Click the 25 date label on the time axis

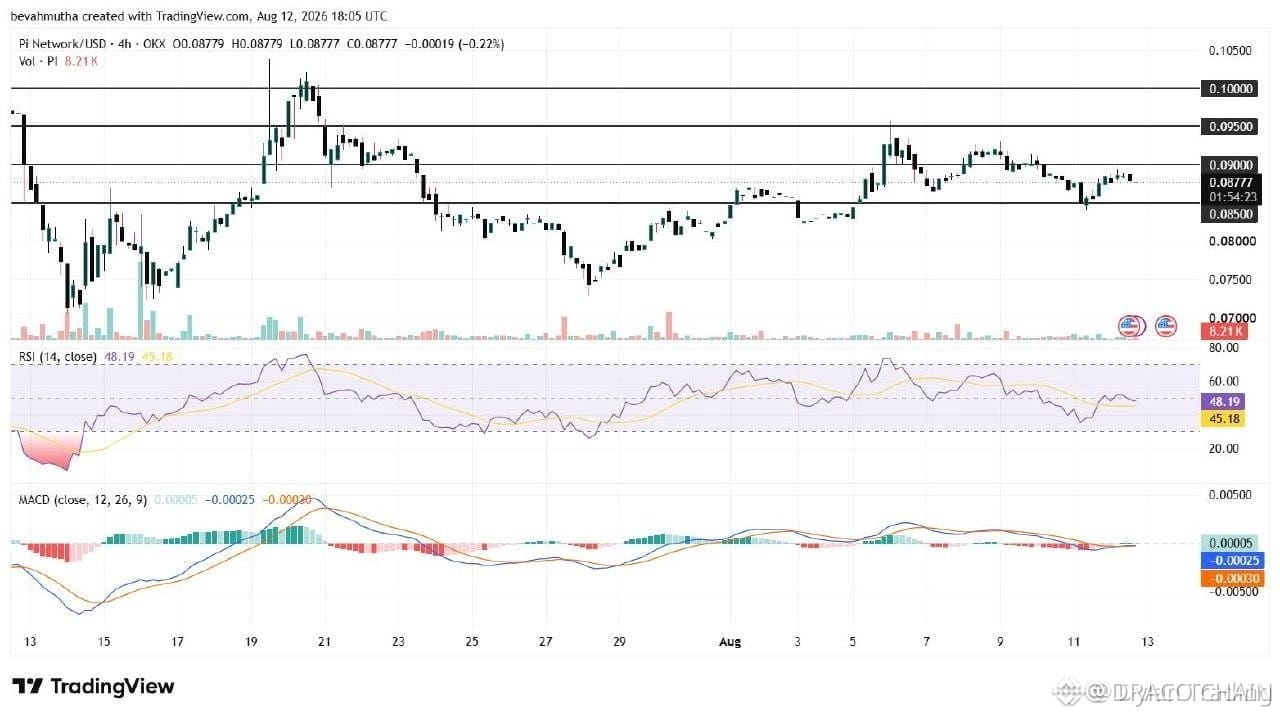pyautogui.click(x=472, y=641)
